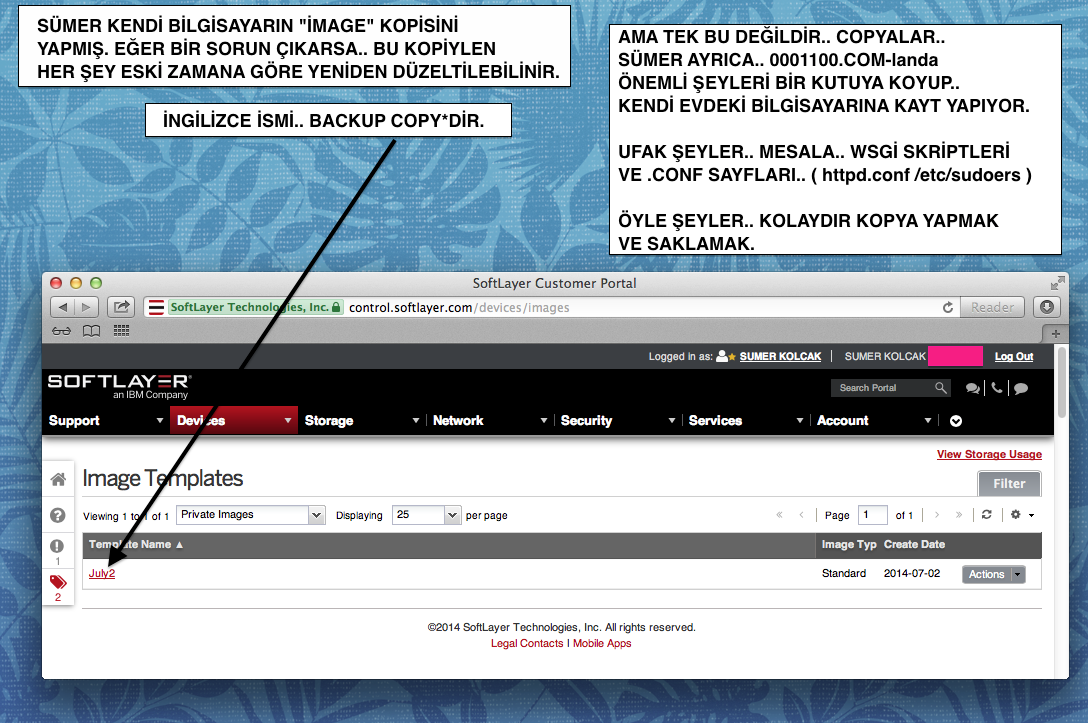
Task: Click the browser's vertical scrollbar
Action: coord(1062,384)
